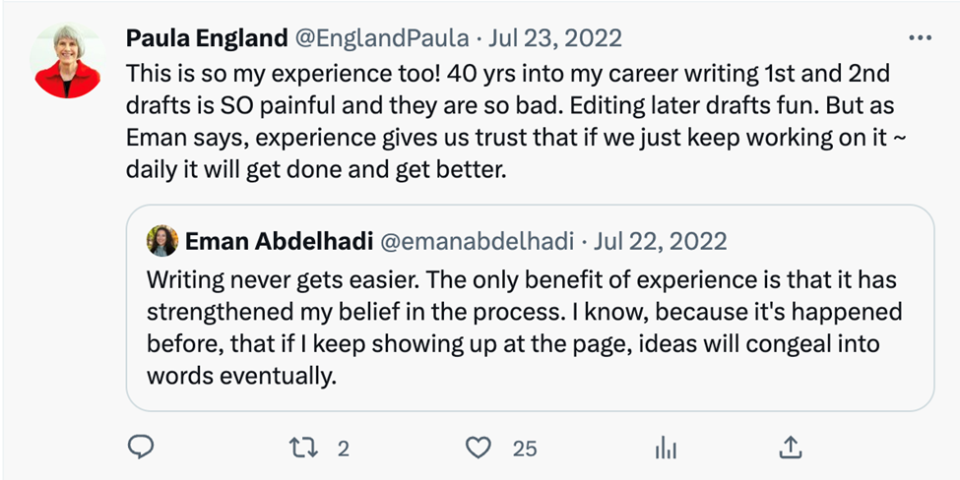Click the retweet count of 2
This screenshot has height=480, width=960.
pyautogui.click(x=343, y=448)
